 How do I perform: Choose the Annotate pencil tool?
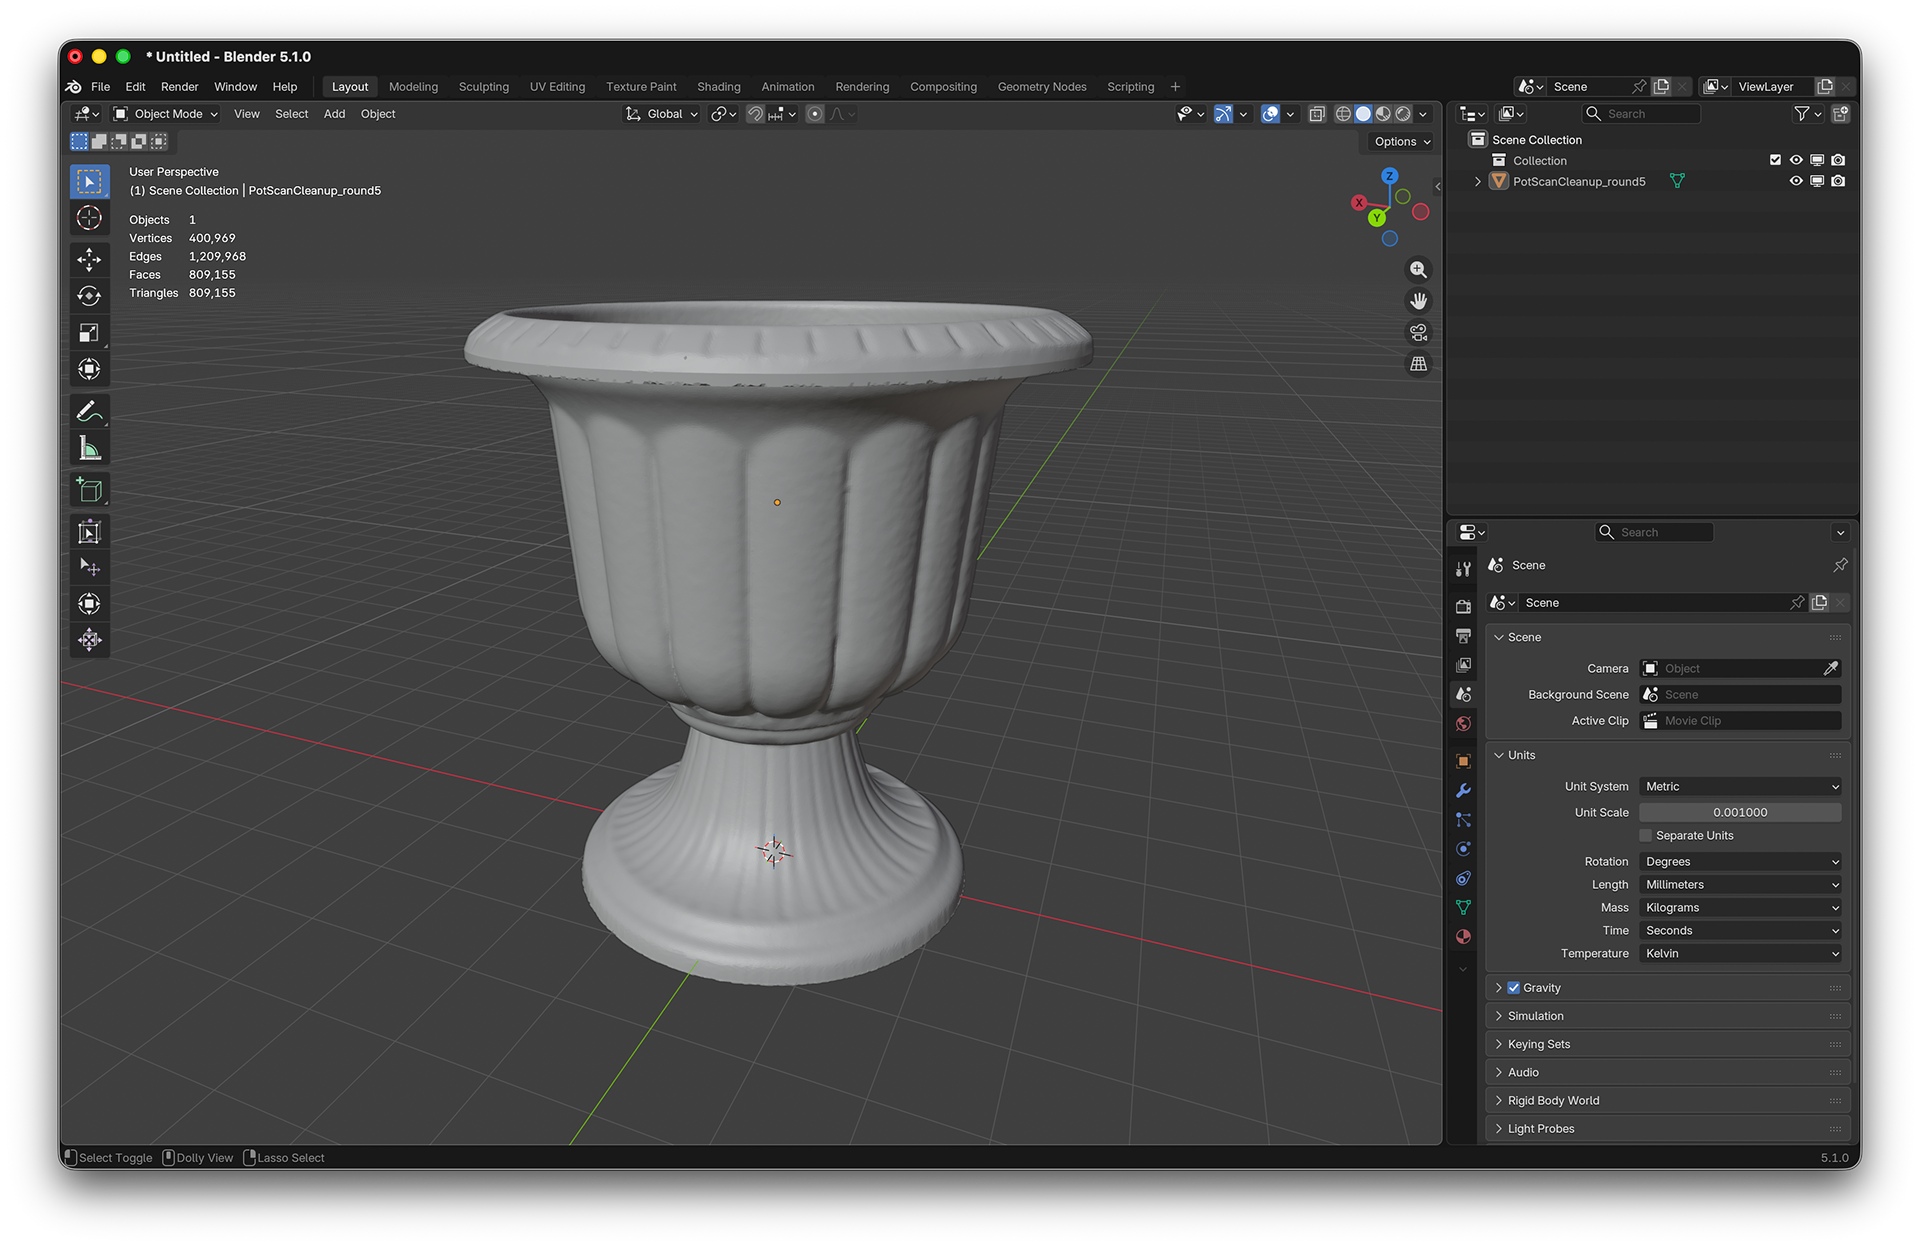tap(89, 411)
